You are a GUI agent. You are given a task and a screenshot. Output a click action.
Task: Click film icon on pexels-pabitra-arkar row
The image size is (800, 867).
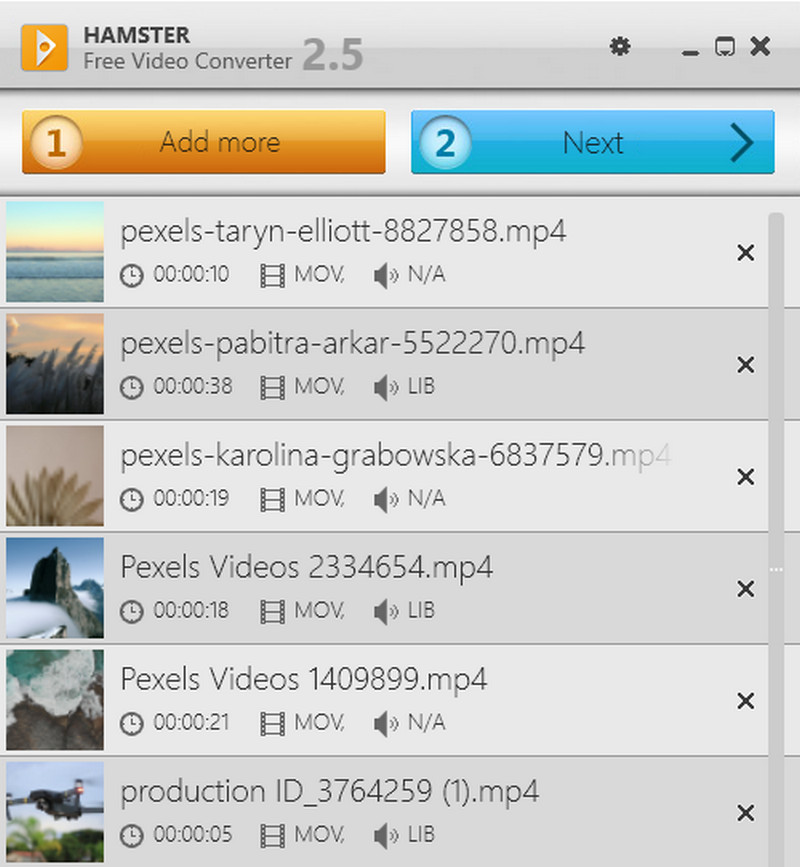[271, 387]
